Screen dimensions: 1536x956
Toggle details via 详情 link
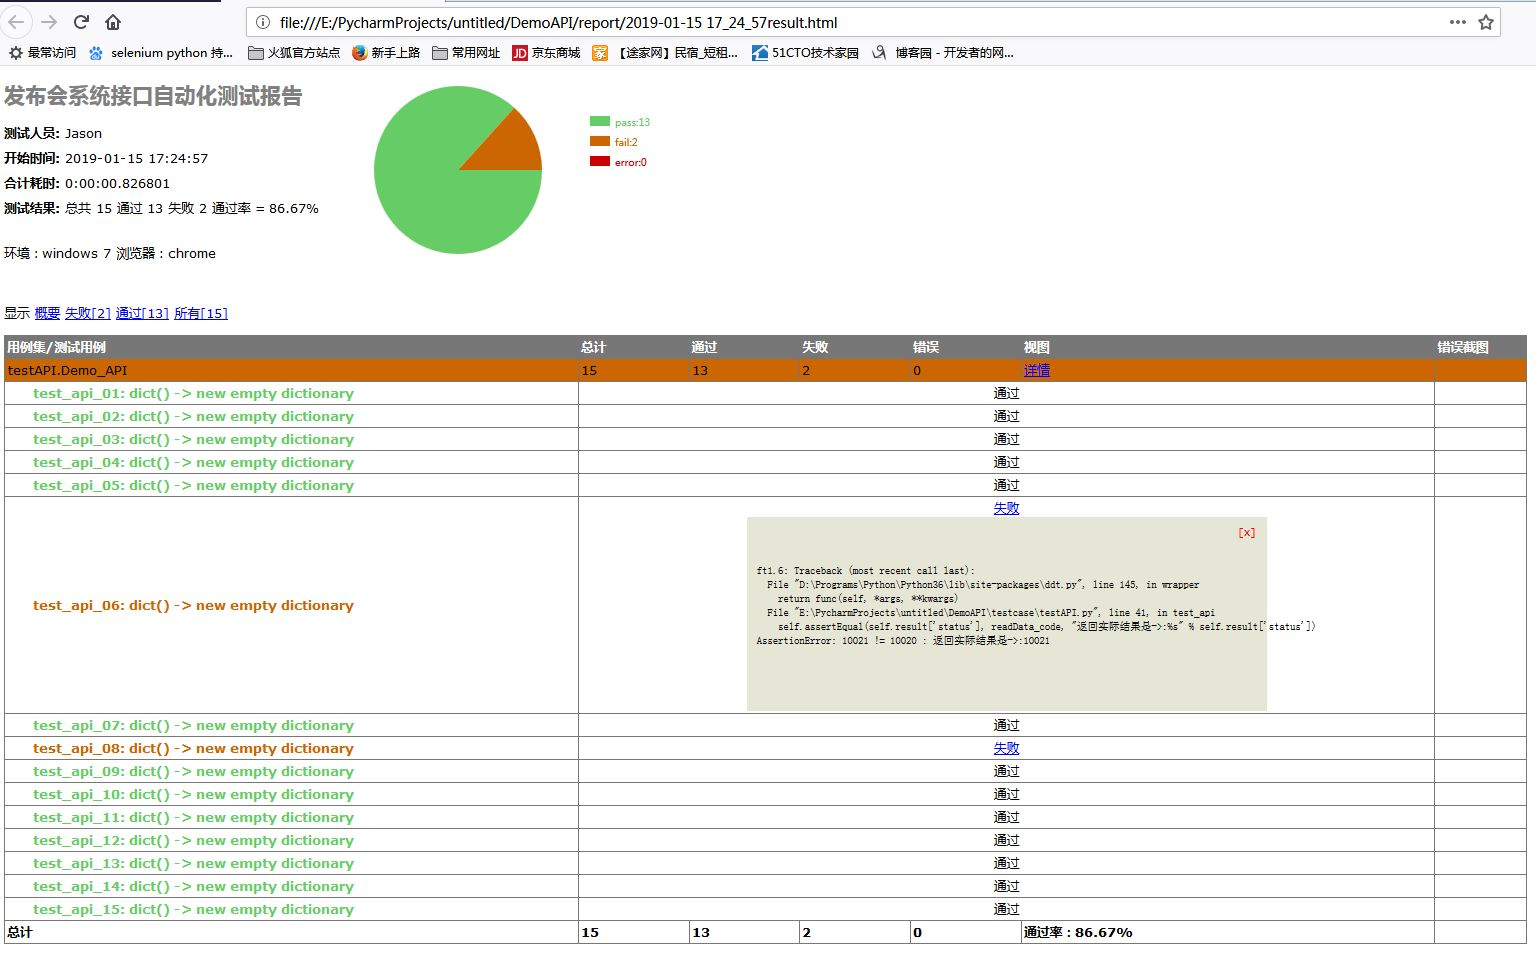pyautogui.click(x=1037, y=370)
